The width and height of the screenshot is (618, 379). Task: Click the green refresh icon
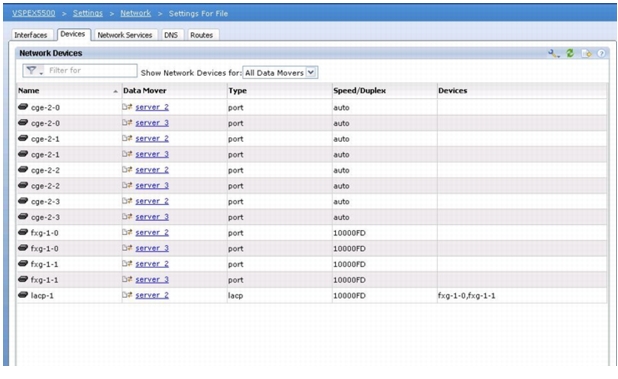[x=570, y=53]
